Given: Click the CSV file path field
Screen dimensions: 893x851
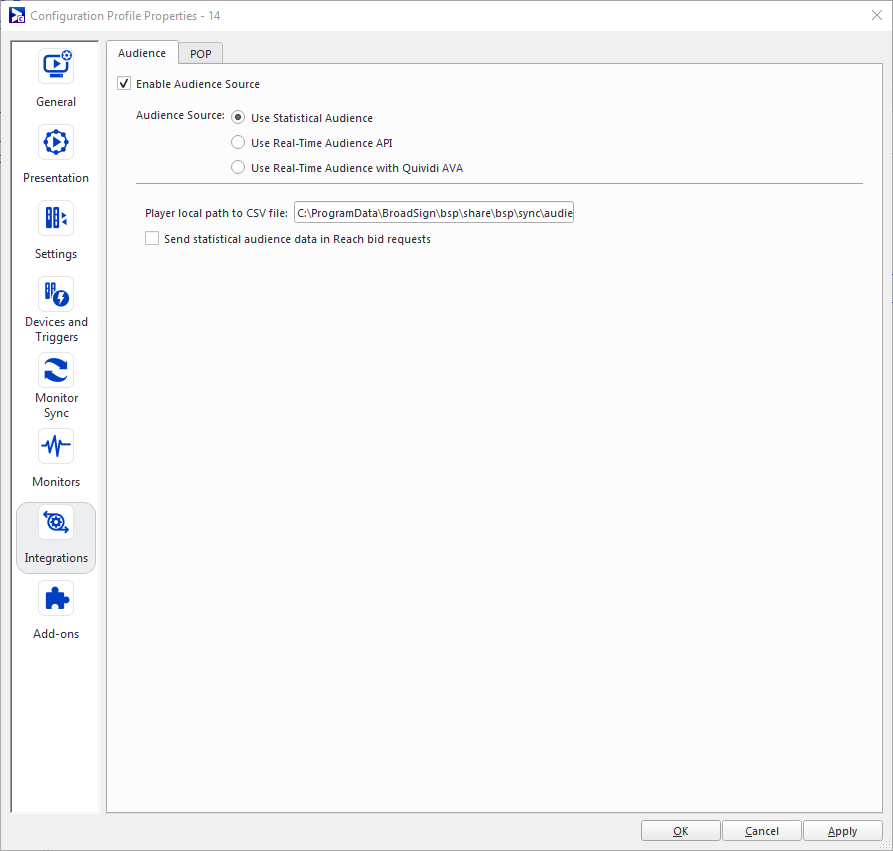Looking at the screenshot, I should (x=434, y=213).
